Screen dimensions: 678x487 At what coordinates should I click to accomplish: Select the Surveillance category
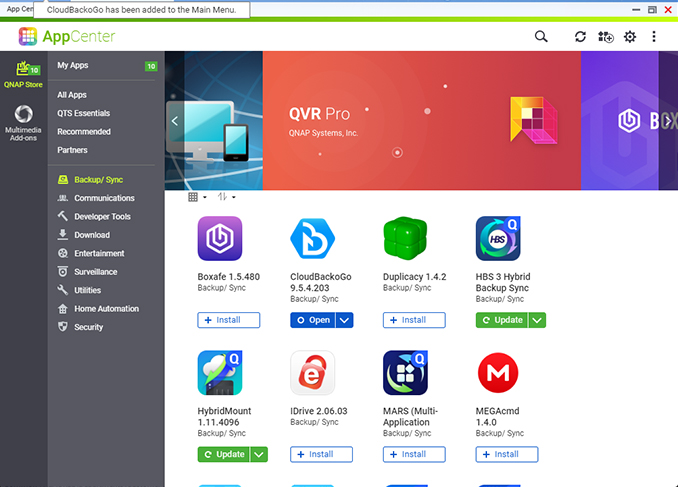(x=95, y=272)
